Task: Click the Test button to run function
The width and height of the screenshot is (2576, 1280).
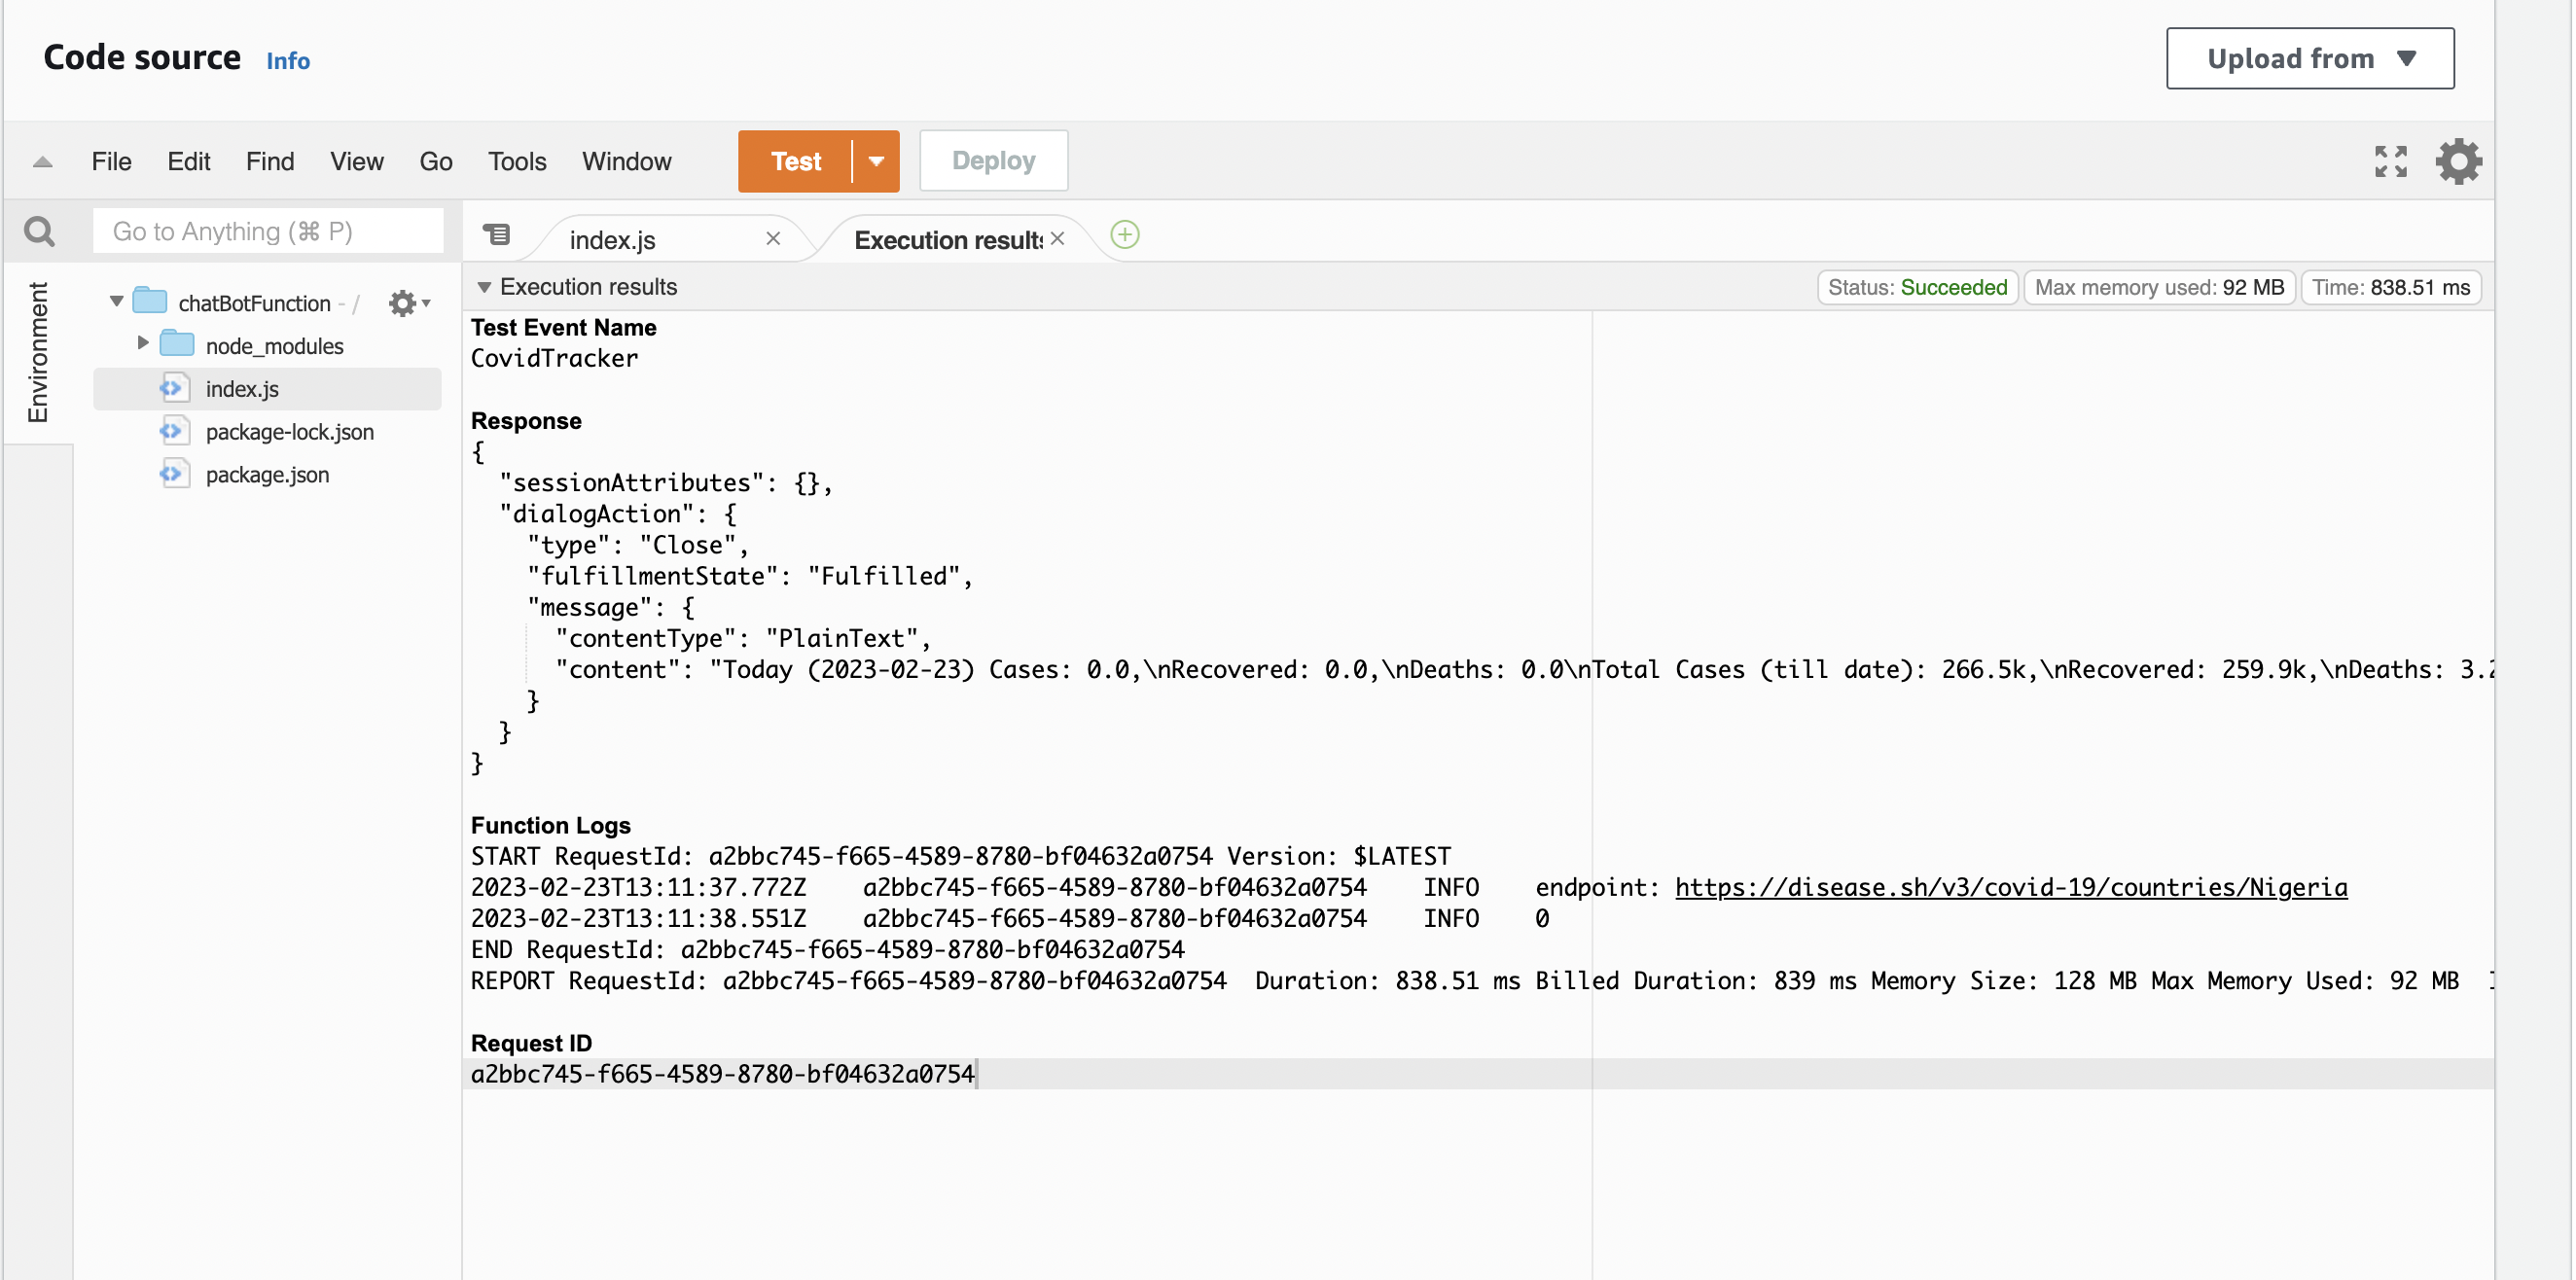Action: point(795,160)
